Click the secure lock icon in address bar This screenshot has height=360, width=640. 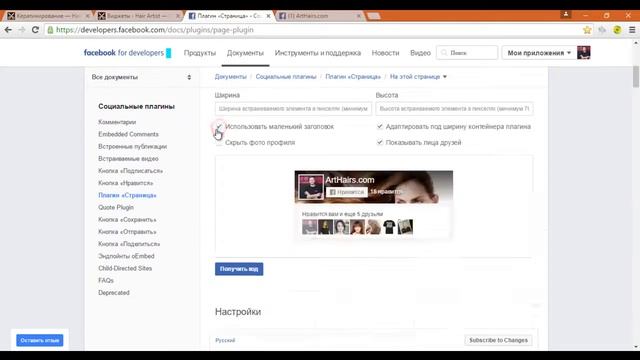pyautogui.click(x=50, y=30)
